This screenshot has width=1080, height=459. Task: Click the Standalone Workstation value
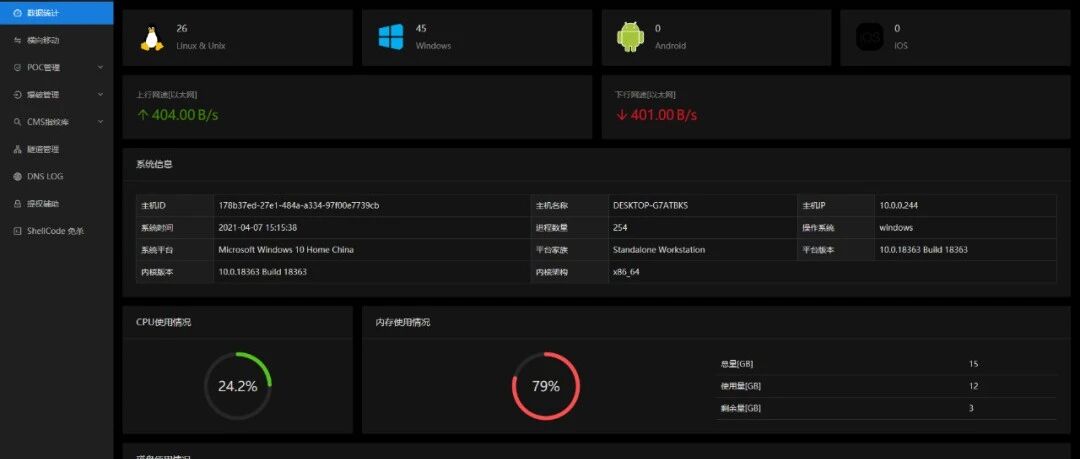pos(659,249)
